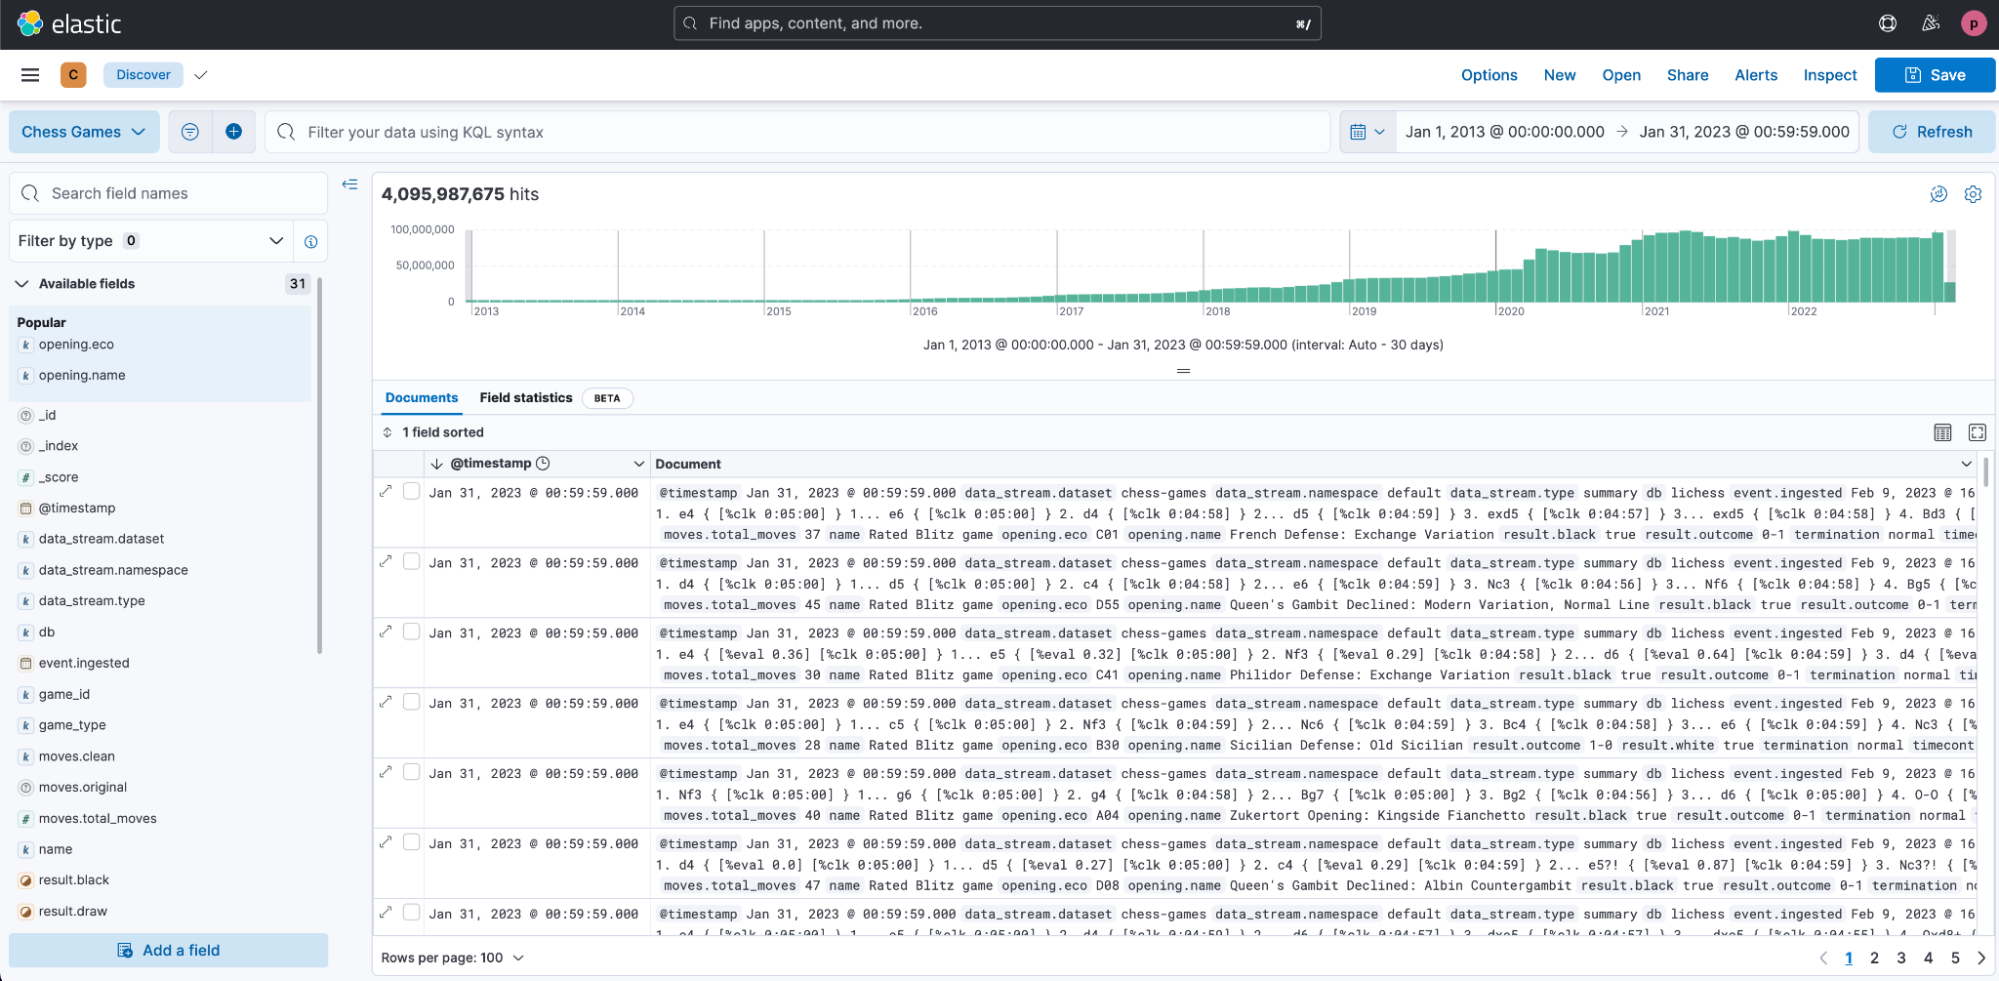Go to previous results page arrow
The width and height of the screenshot is (1999, 981).
1823,958
